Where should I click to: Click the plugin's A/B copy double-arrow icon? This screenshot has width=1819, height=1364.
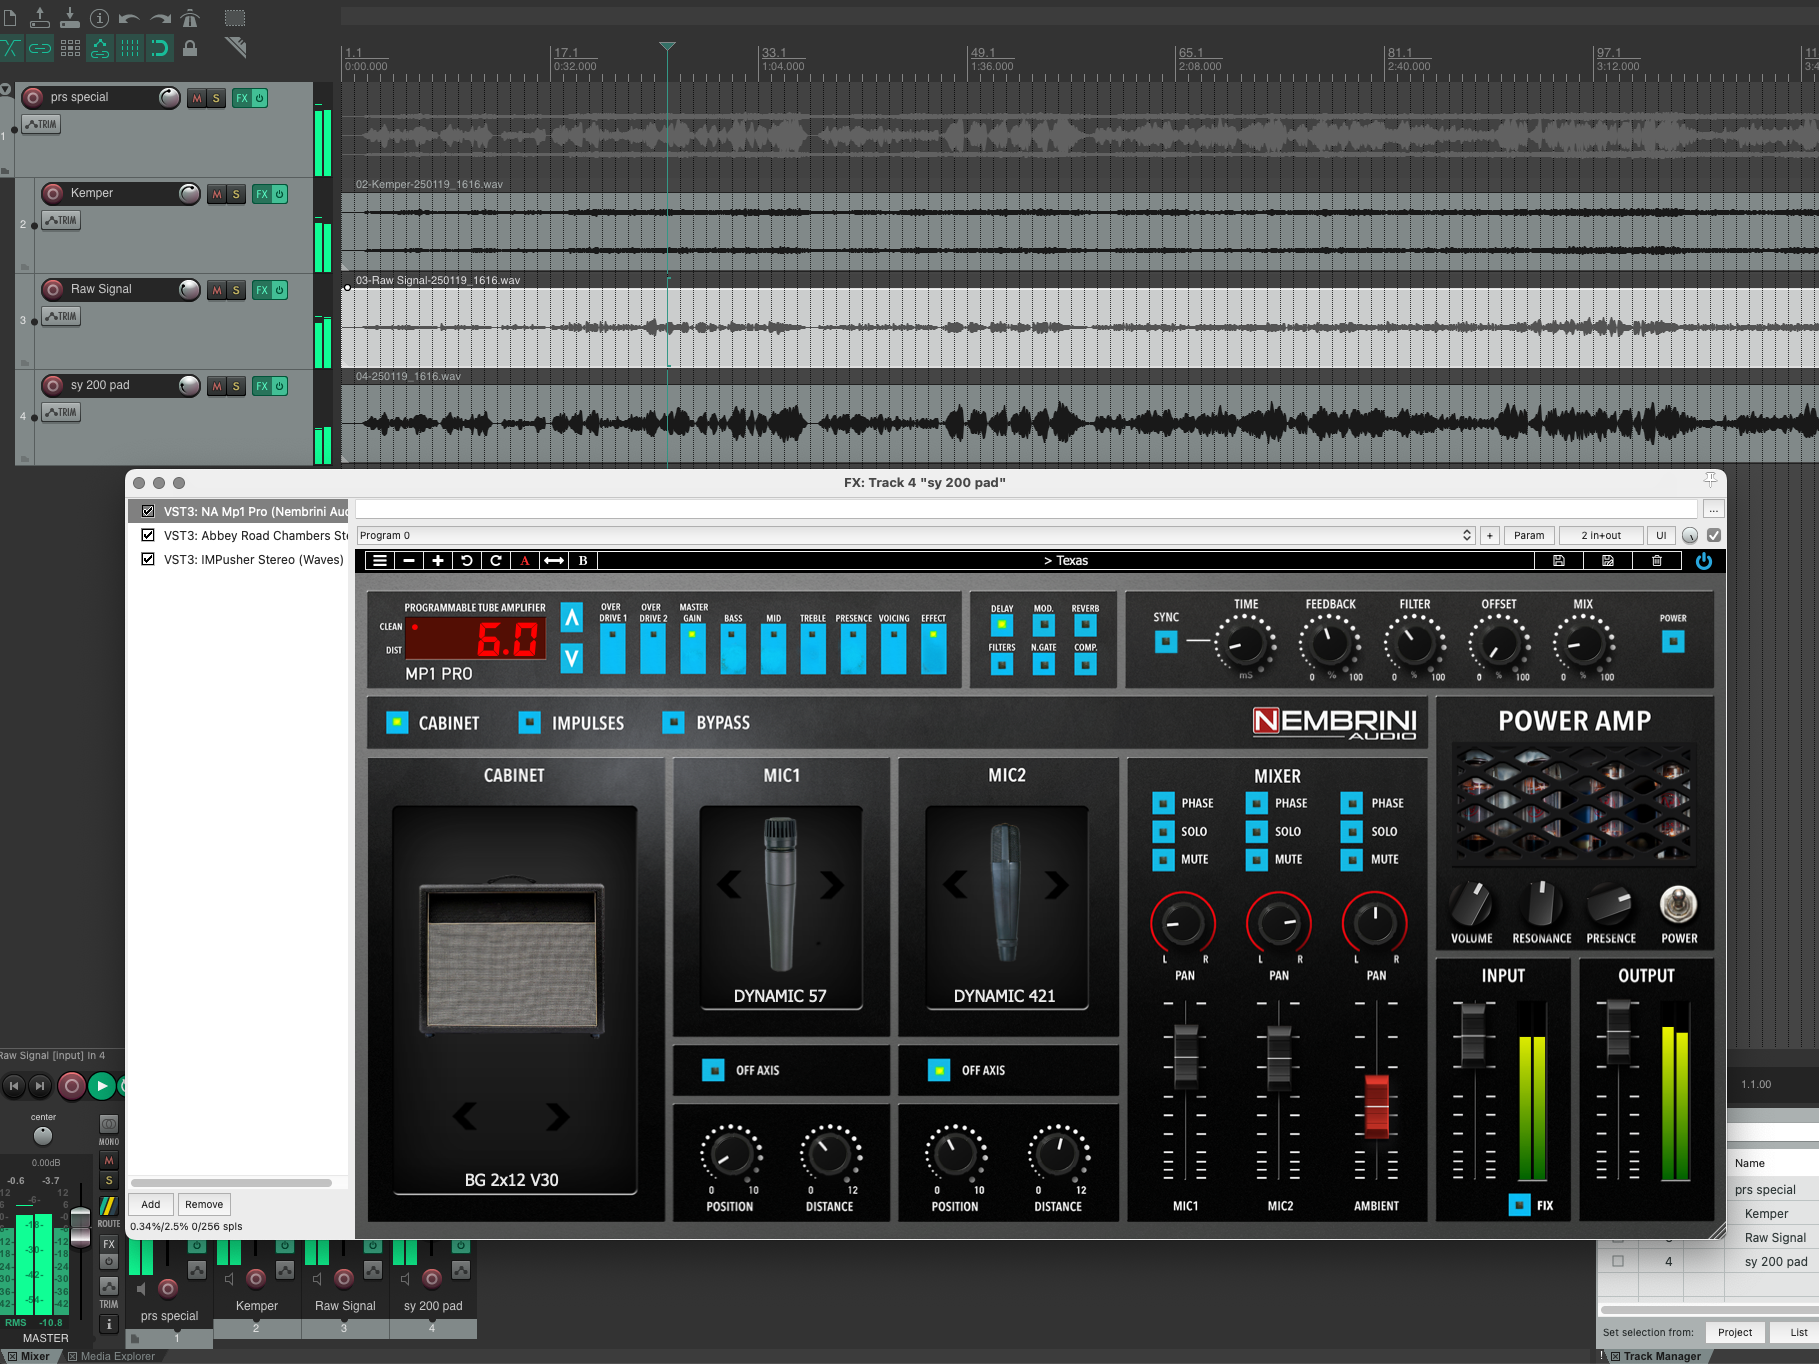click(x=554, y=561)
